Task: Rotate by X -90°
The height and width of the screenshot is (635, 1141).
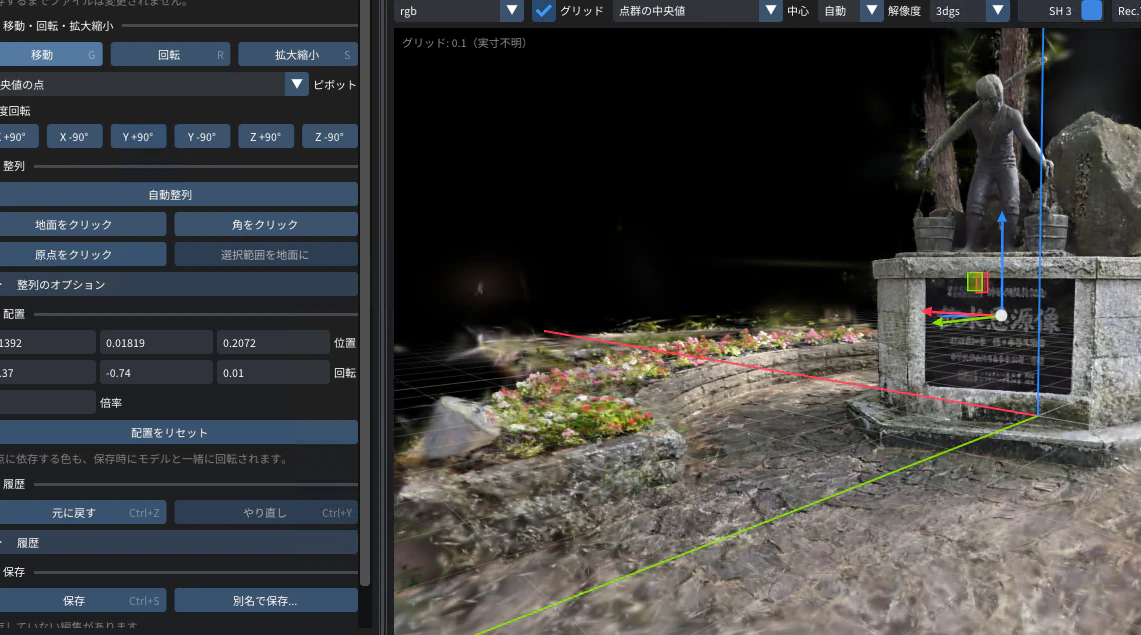Action: (74, 137)
